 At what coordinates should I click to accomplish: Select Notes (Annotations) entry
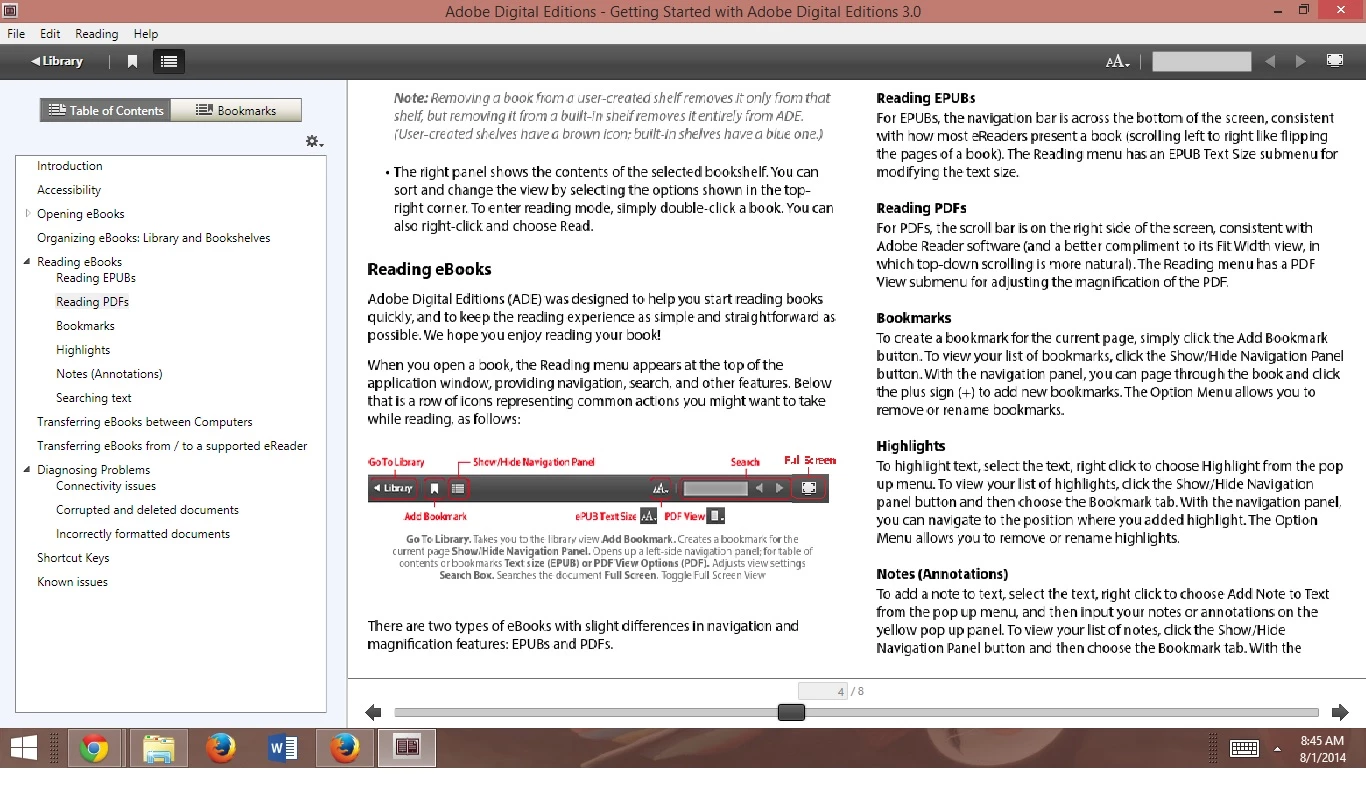tap(109, 374)
